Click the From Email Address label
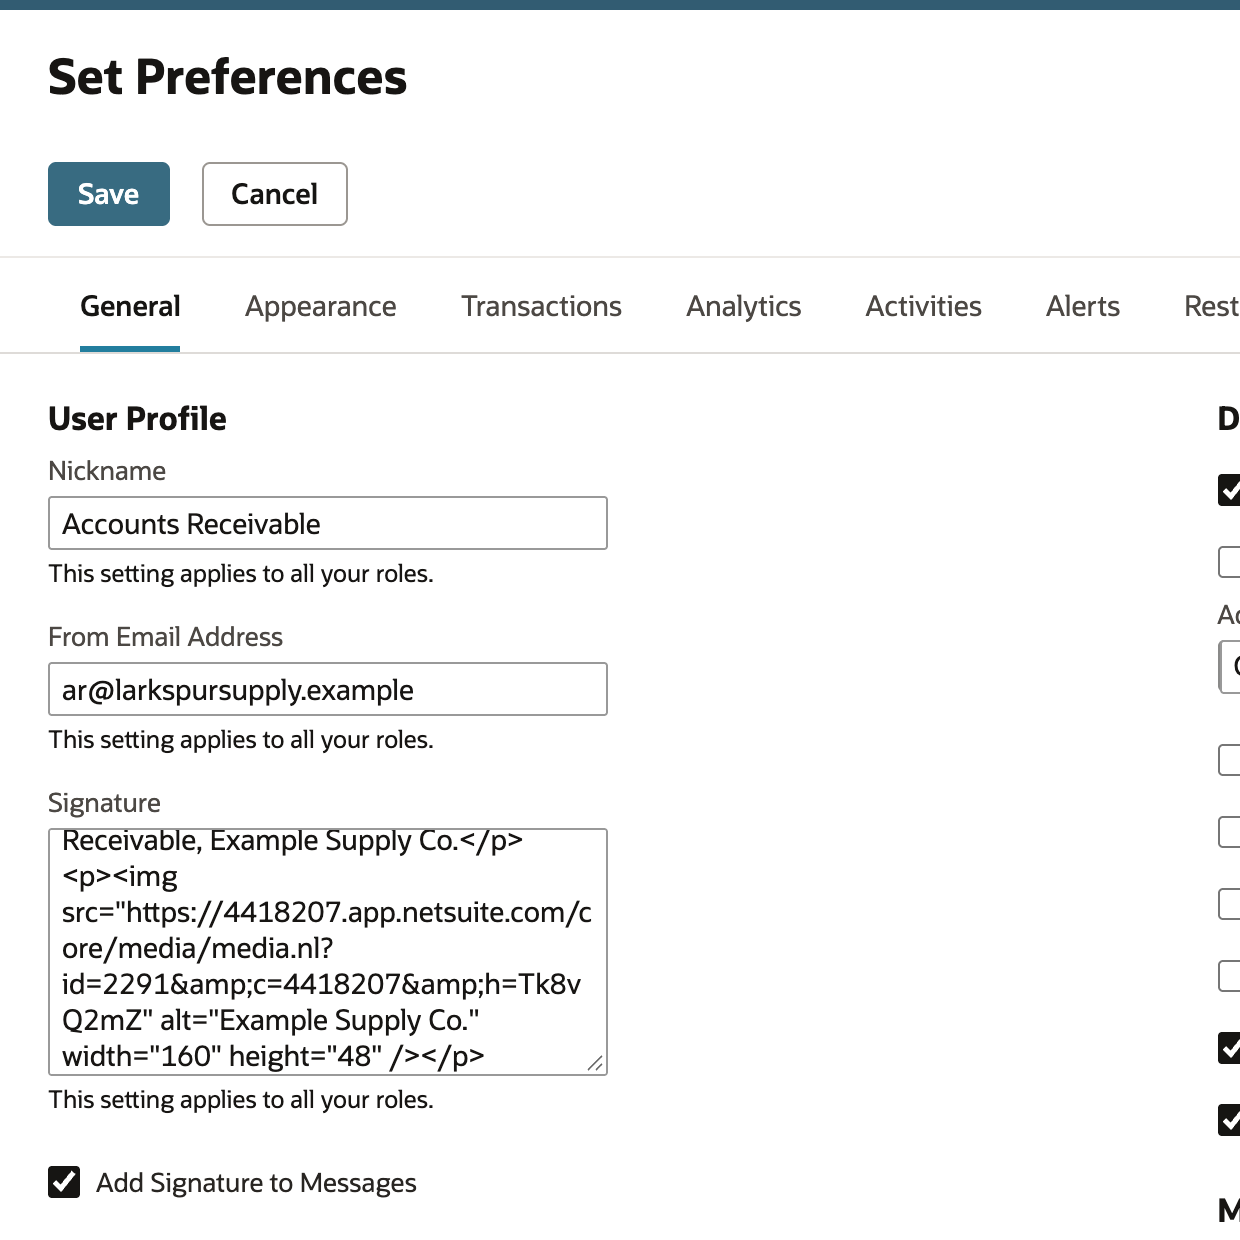This screenshot has width=1240, height=1240. coord(165,637)
